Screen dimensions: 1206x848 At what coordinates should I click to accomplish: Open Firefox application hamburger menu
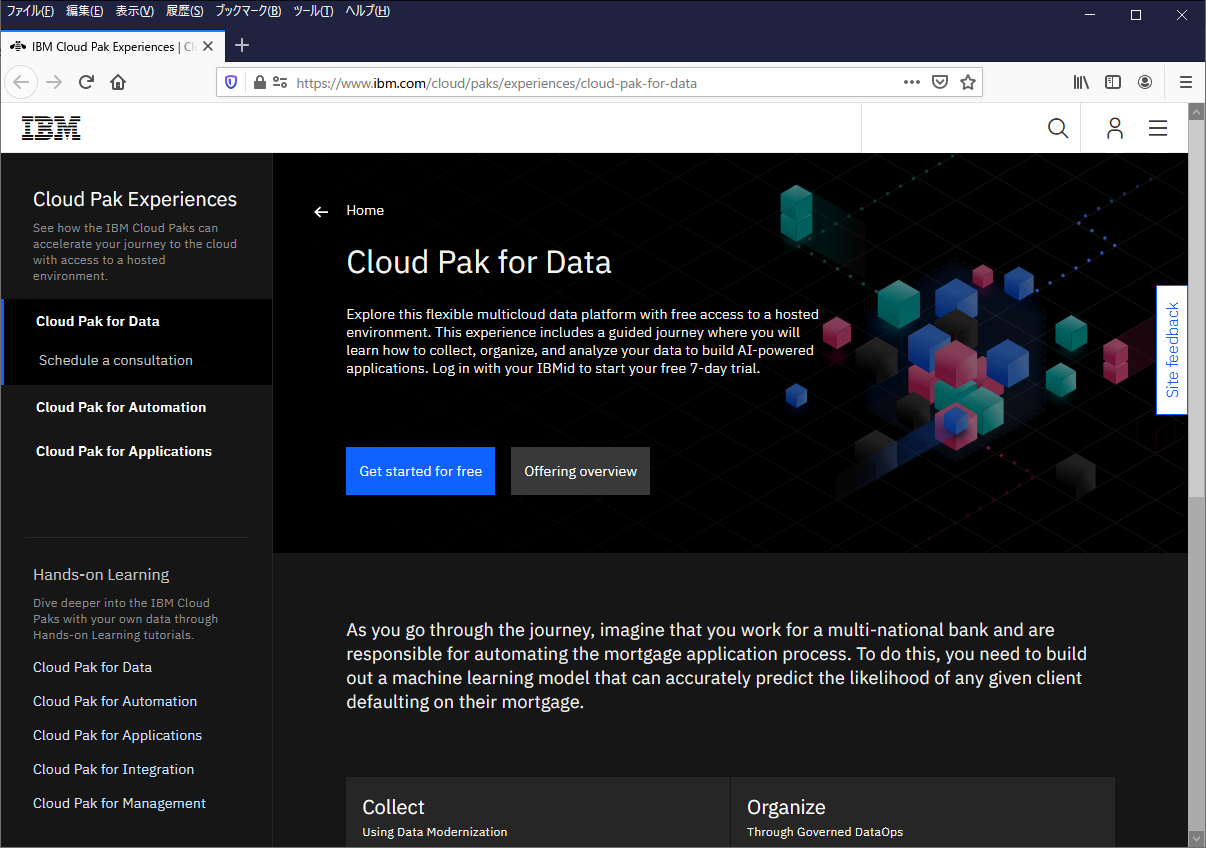click(x=1186, y=83)
